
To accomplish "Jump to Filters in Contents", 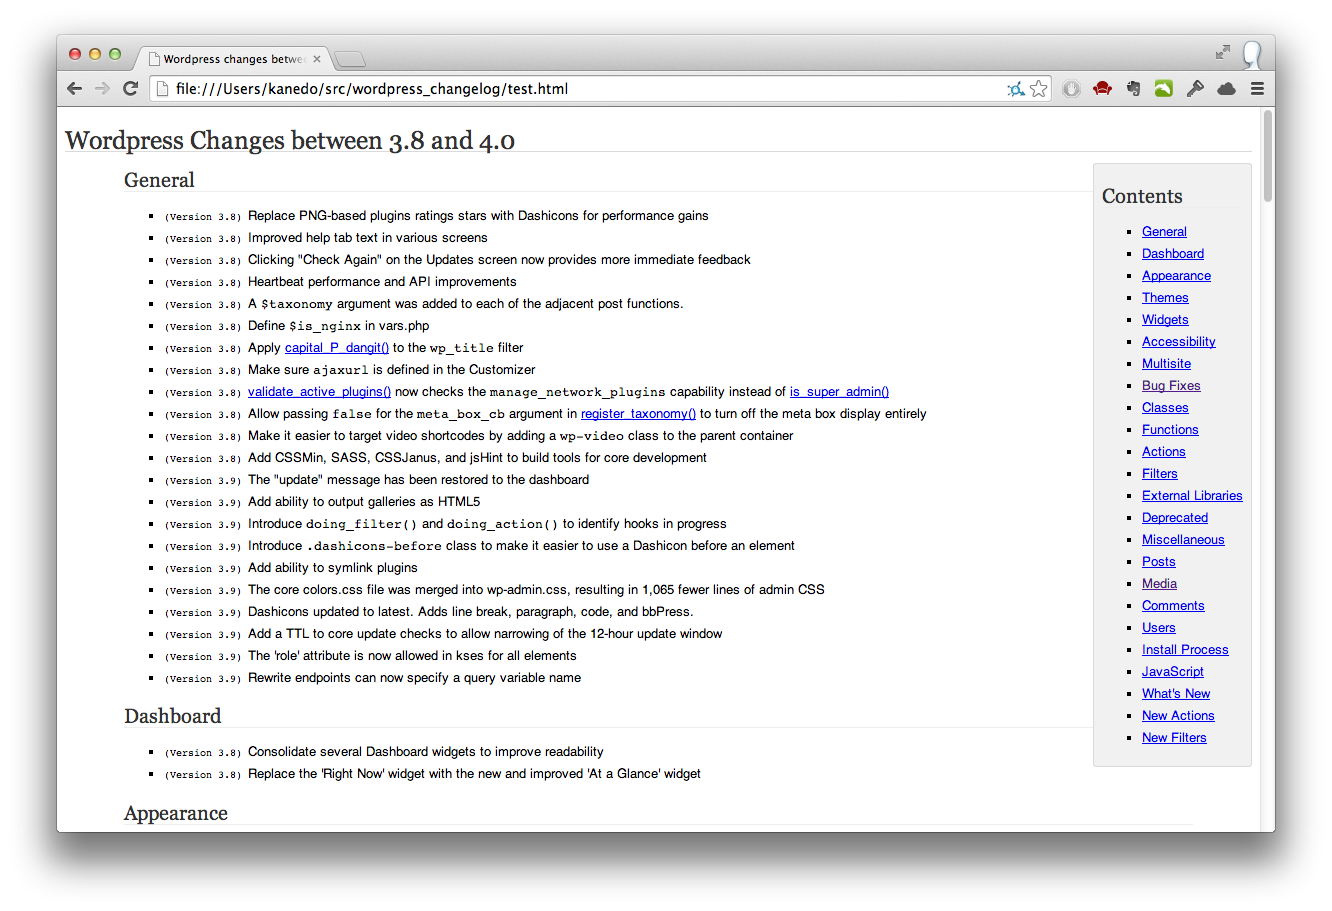I will point(1159,473).
